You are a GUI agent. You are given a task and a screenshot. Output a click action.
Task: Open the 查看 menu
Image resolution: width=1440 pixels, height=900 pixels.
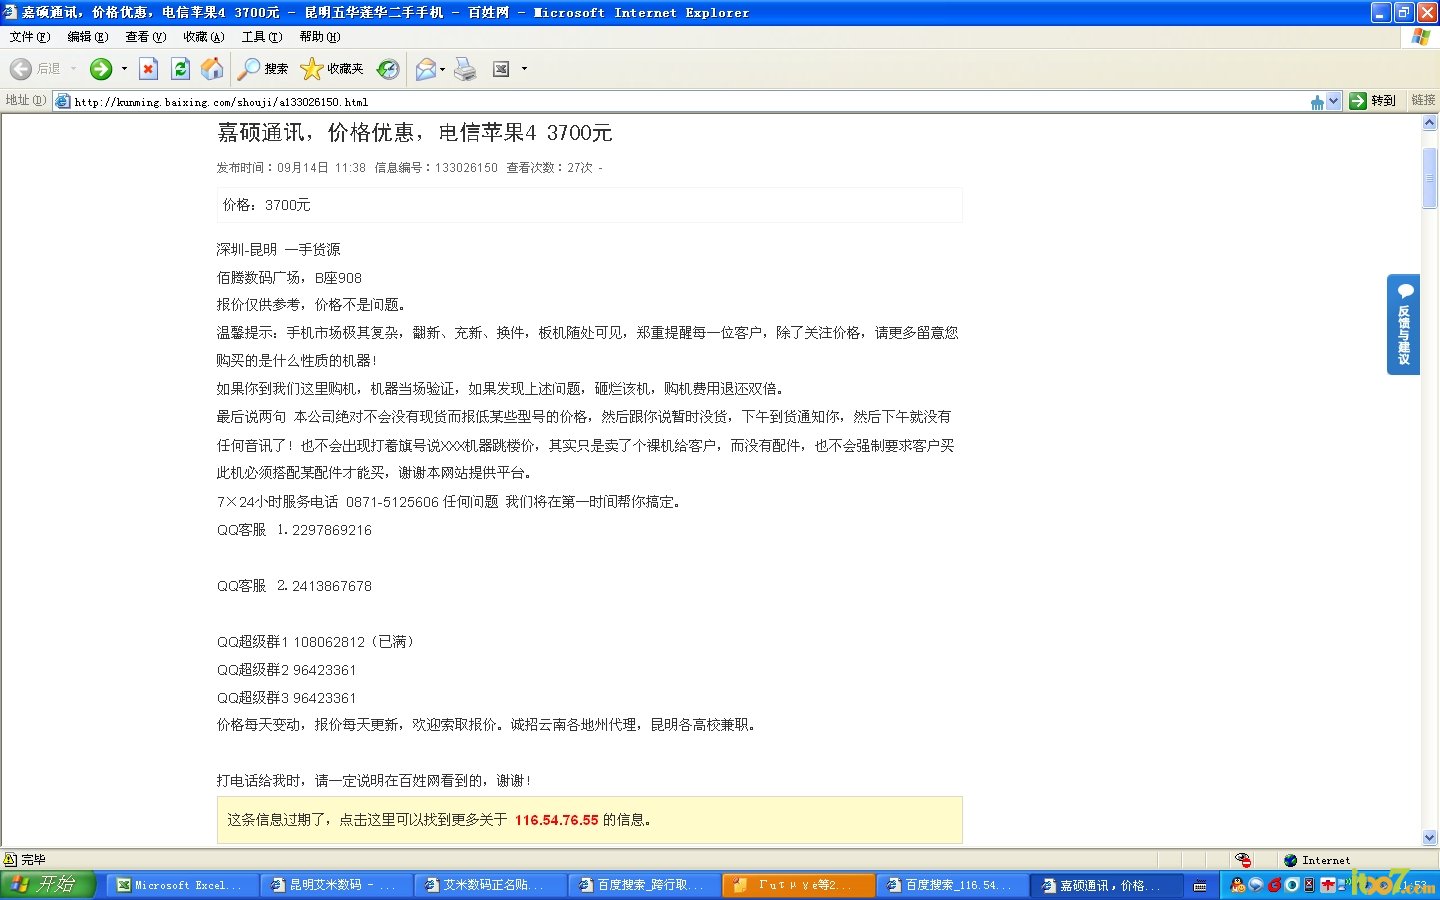click(x=145, y=37)
